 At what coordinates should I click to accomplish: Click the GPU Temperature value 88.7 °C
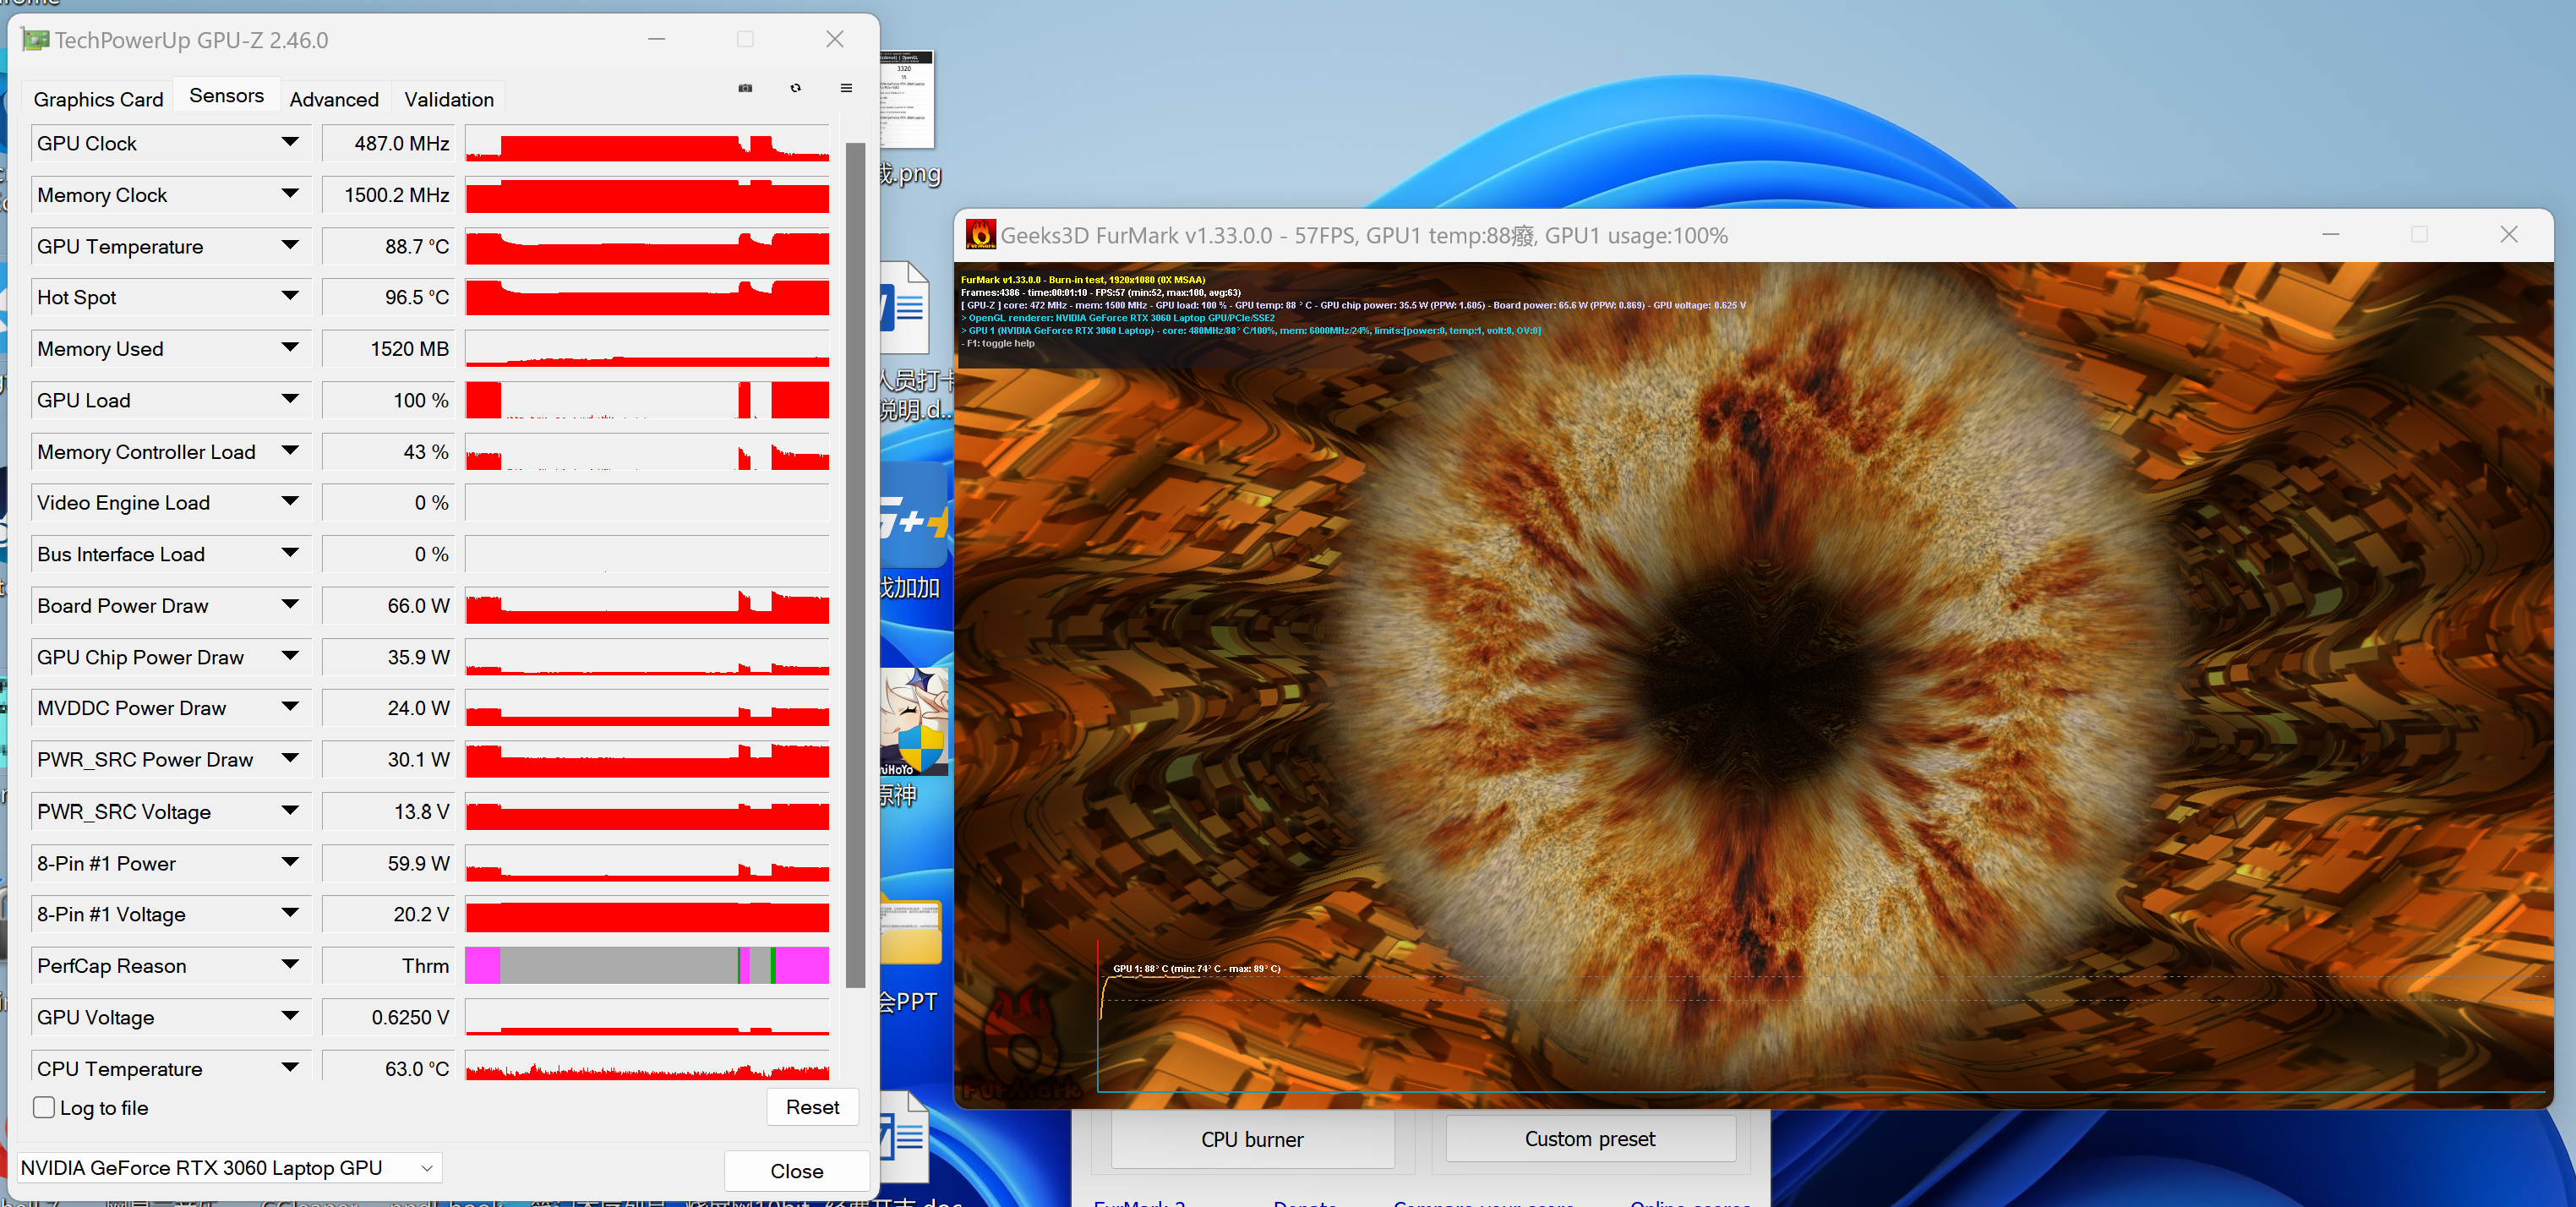click(x=388, y=246)
